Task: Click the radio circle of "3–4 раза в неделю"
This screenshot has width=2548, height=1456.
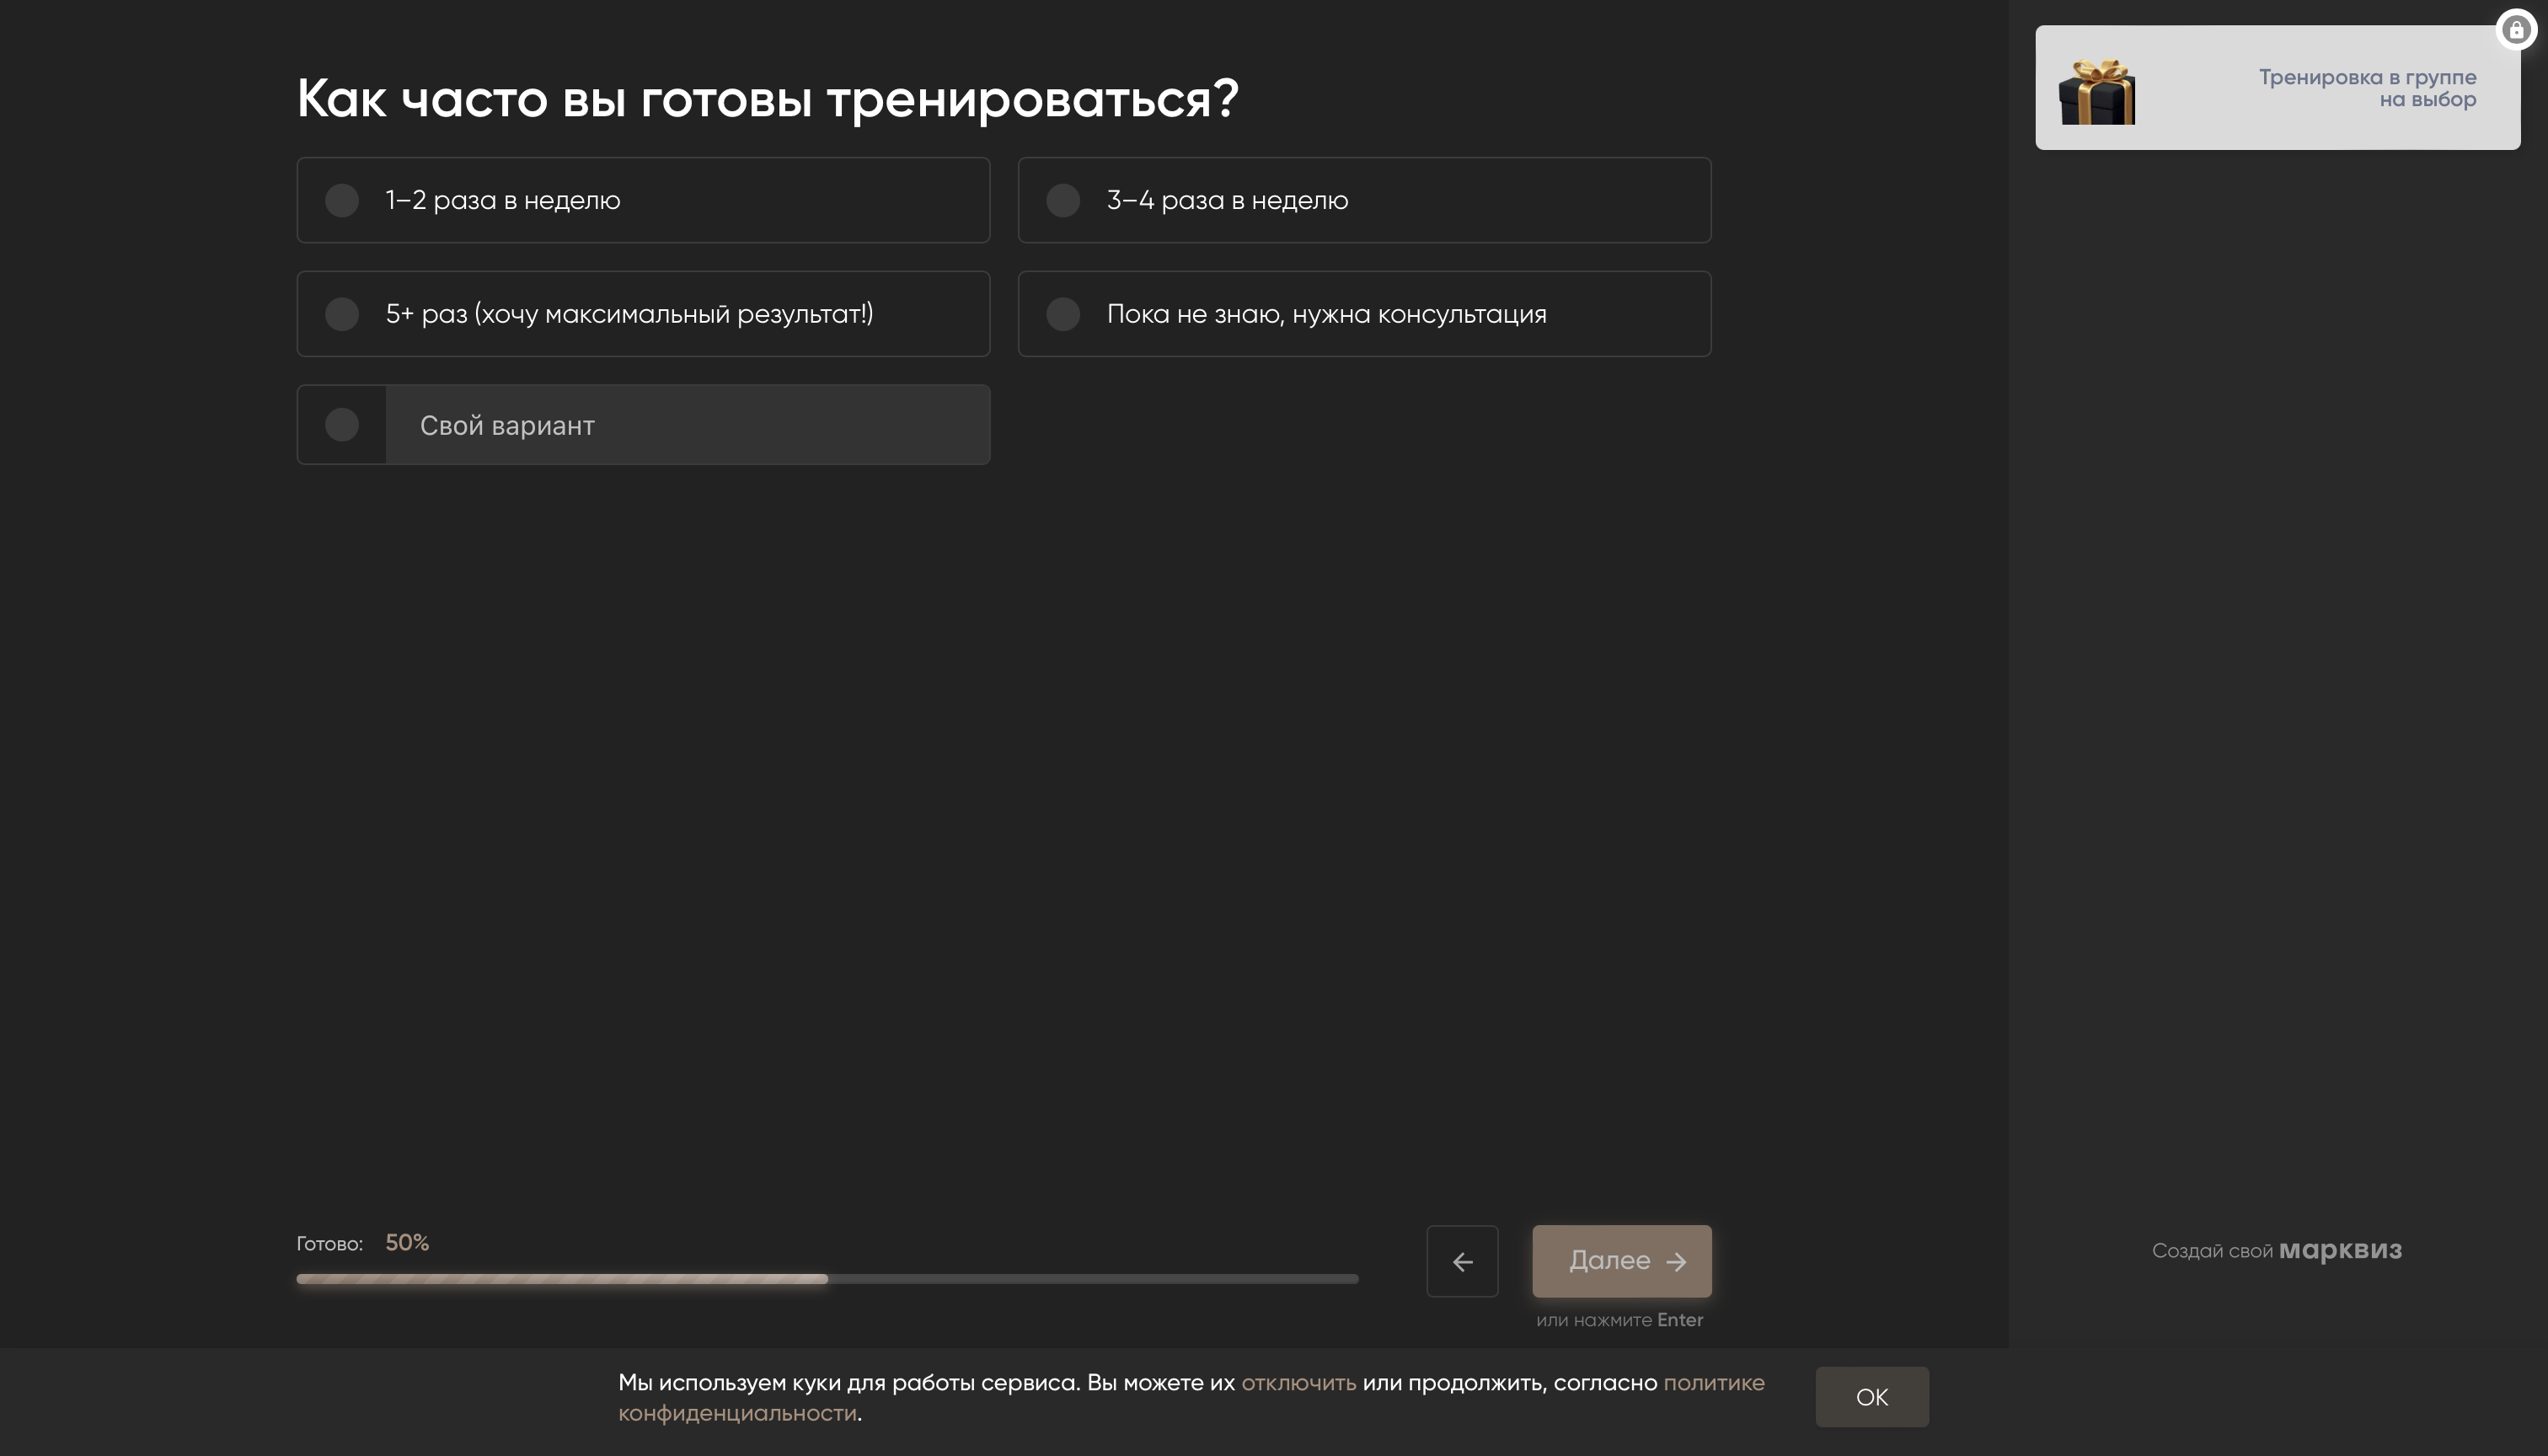Action: [1063, 200]
